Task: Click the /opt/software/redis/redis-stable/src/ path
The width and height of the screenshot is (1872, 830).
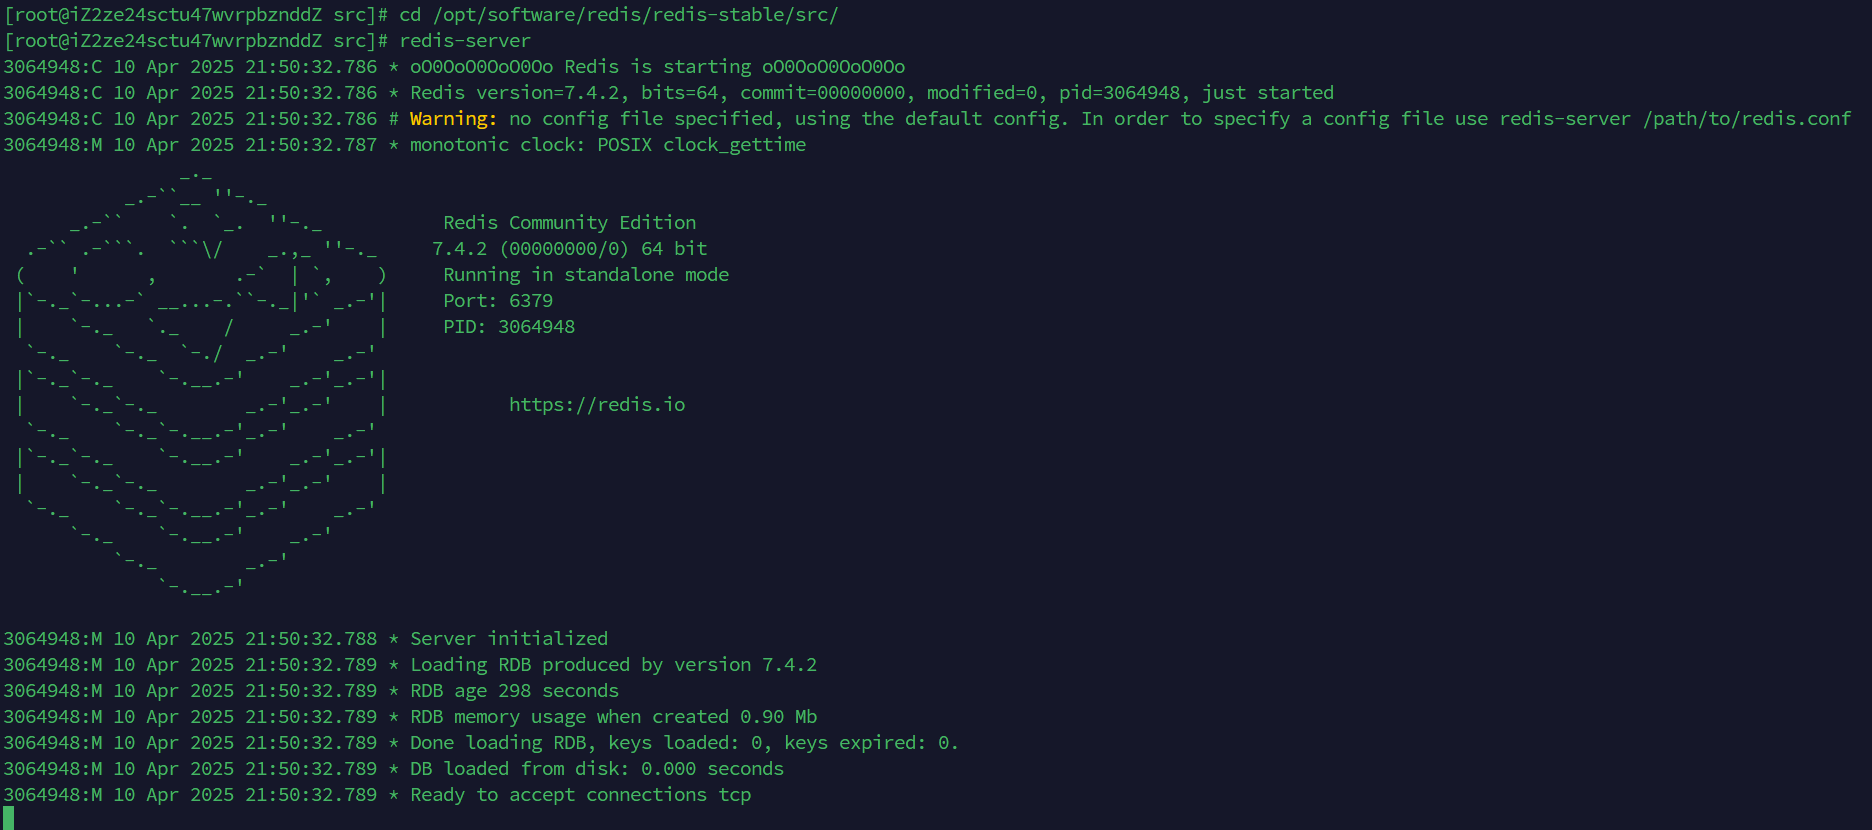Action: click(635, 15)
